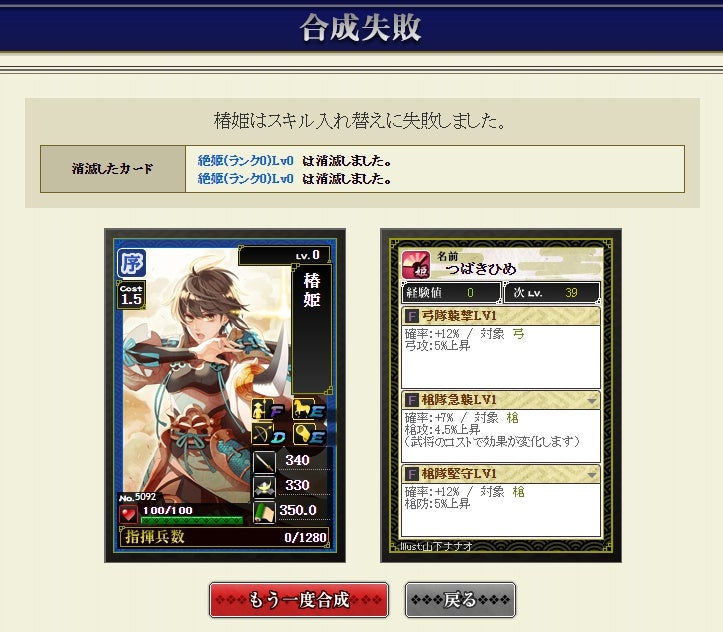Click the 序 rarity badge icon
The width and height of the screenshot is (723, 632).
coord(131,263)
